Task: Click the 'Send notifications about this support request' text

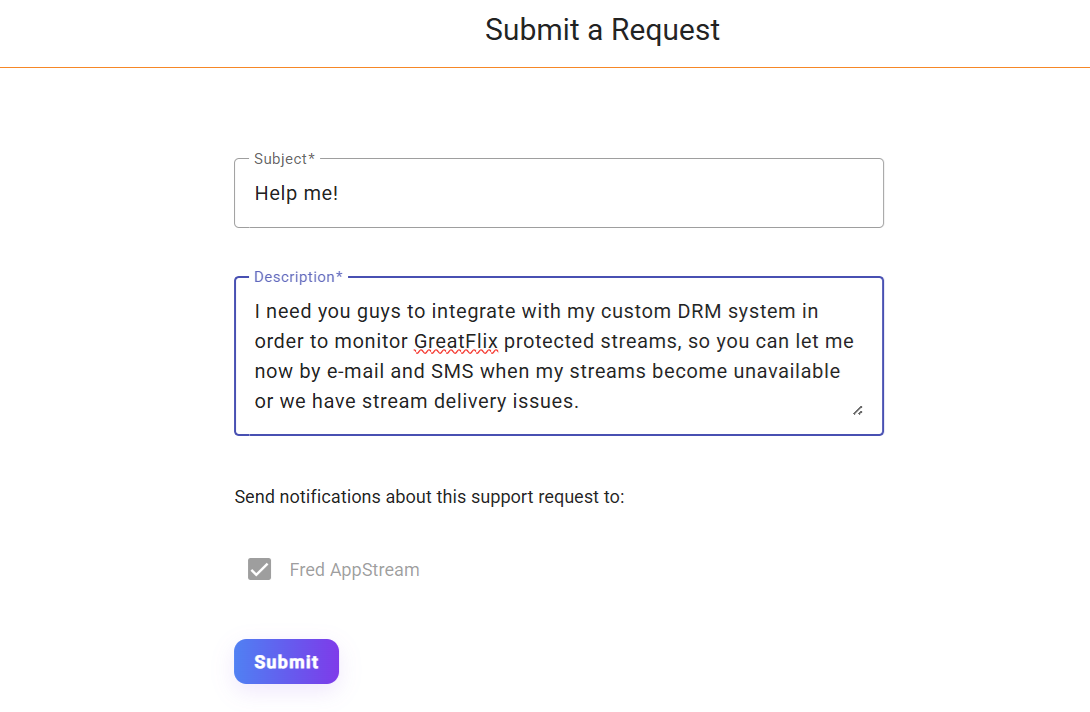Action: point(428,496)
